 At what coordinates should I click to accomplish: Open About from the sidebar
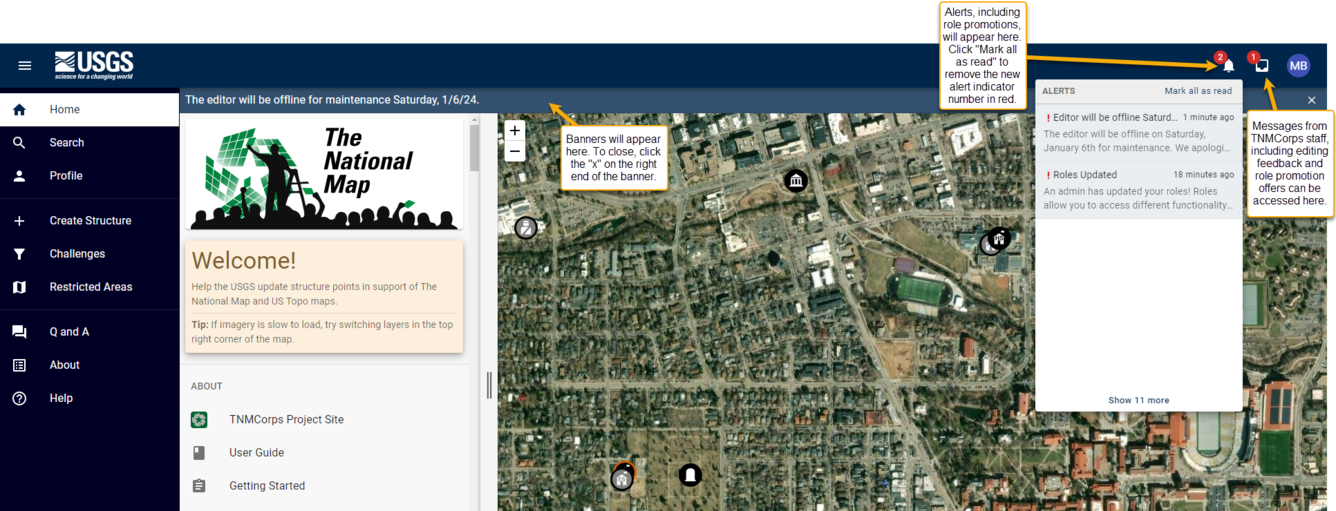pyautogui.click(x=89, y=365)
